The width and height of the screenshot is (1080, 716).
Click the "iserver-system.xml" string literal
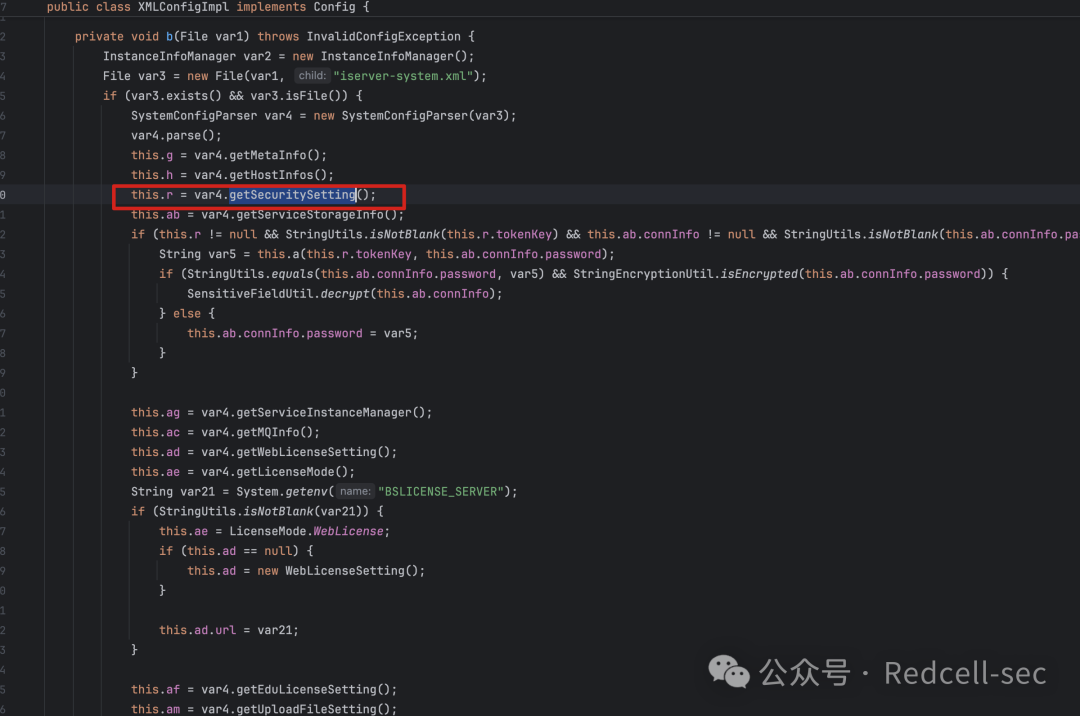click(x=403, y=76)
